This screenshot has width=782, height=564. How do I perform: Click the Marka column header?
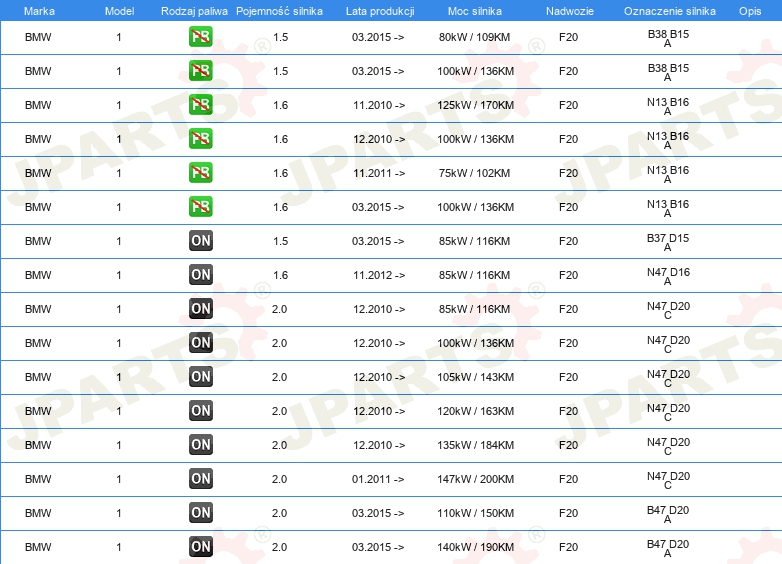[39, 11]
